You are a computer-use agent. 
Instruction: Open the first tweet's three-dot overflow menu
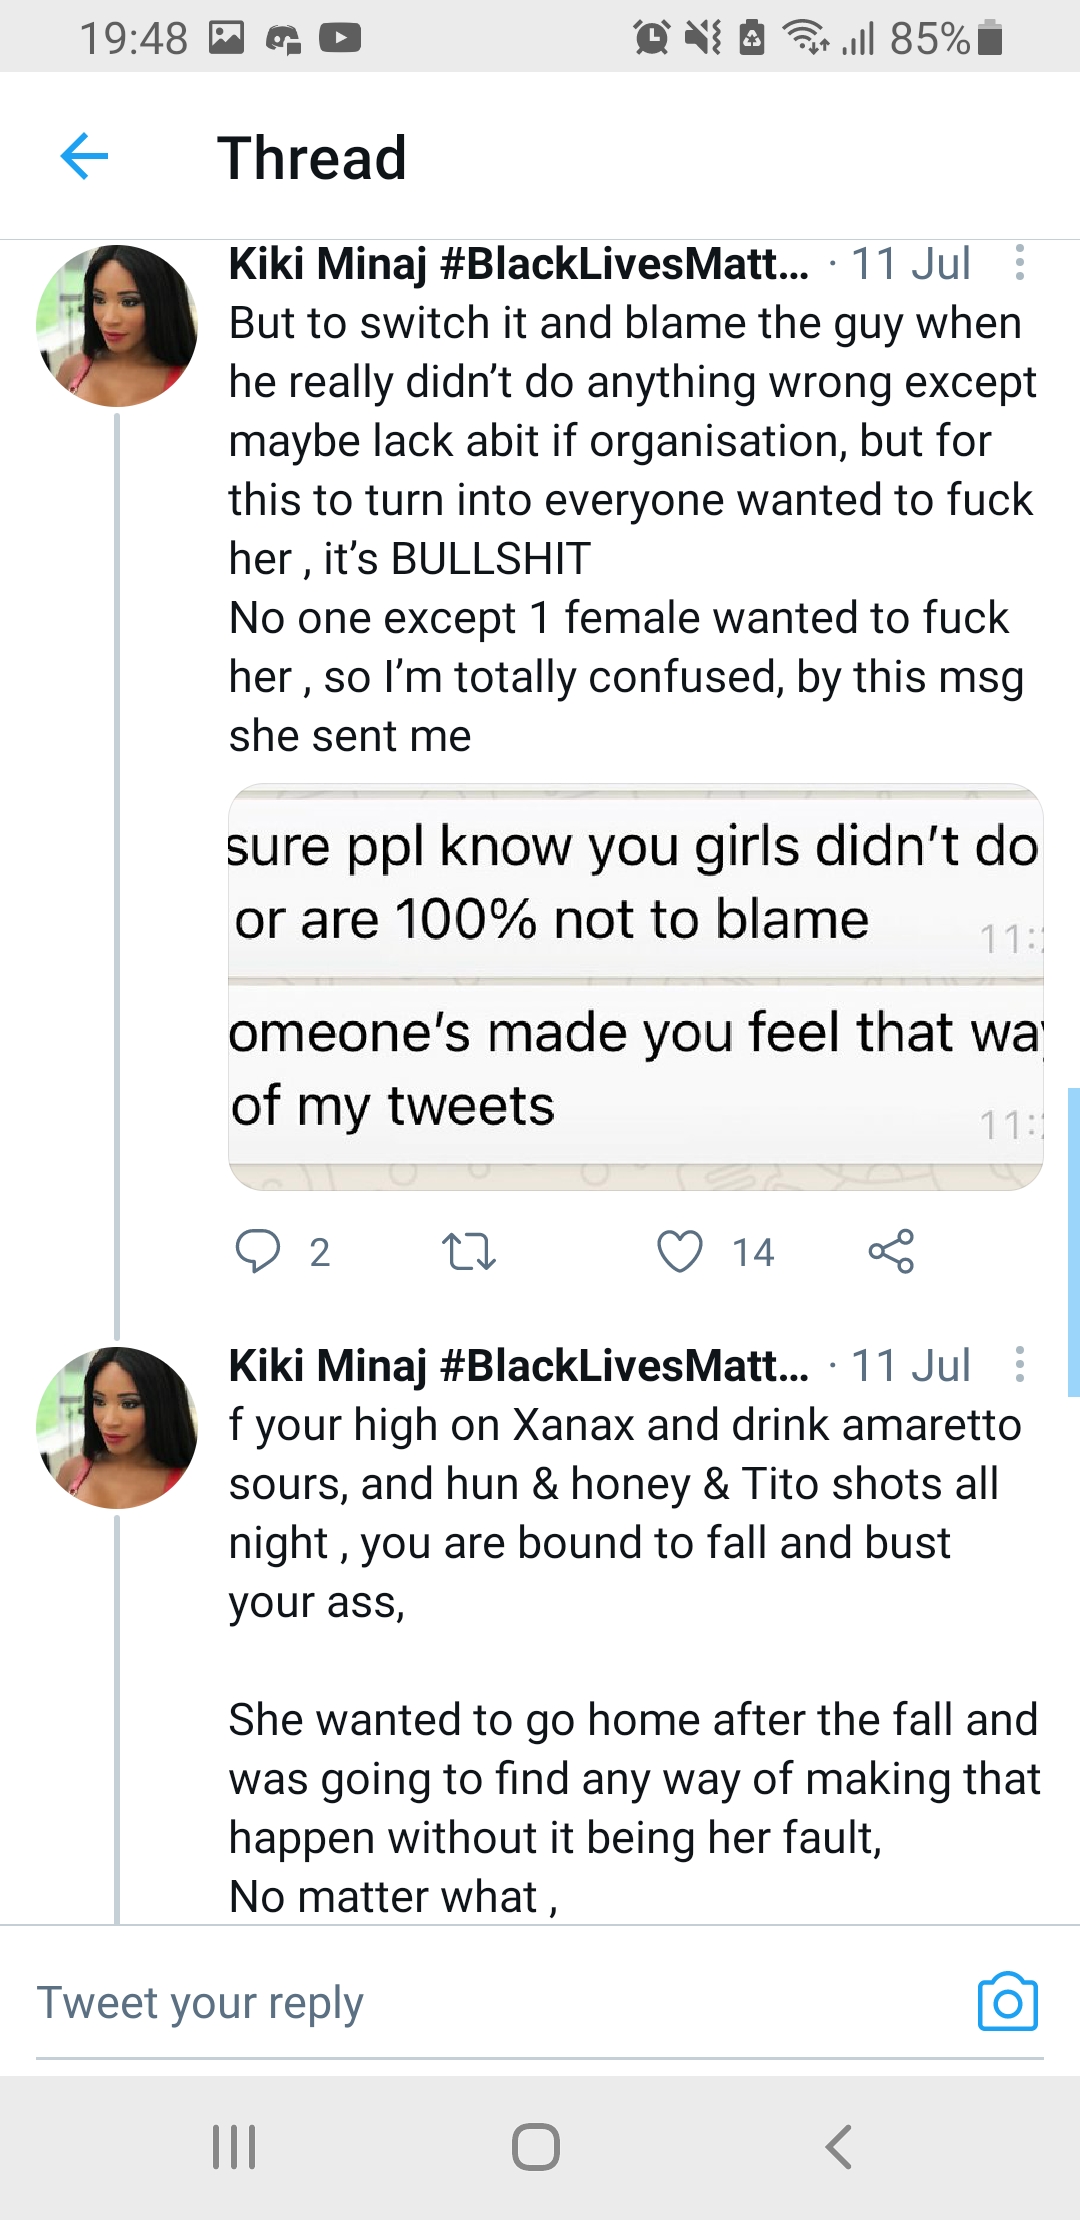click(1019, 263)
